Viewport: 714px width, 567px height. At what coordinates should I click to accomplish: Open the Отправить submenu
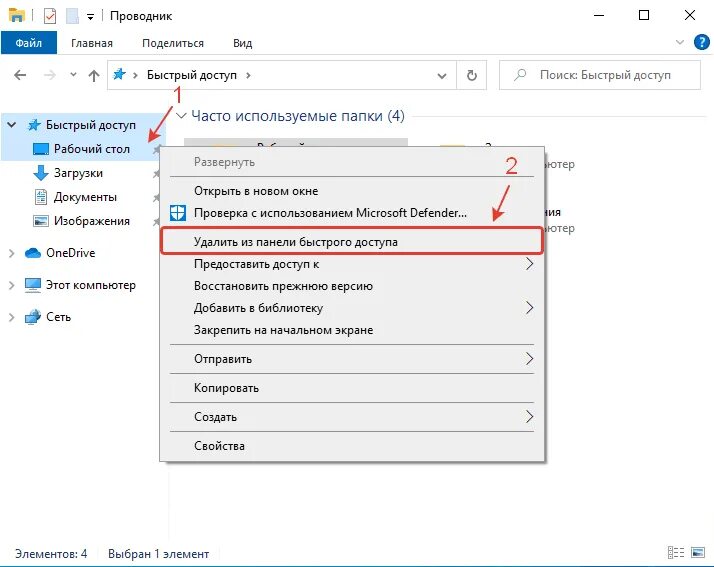(352, 359)
